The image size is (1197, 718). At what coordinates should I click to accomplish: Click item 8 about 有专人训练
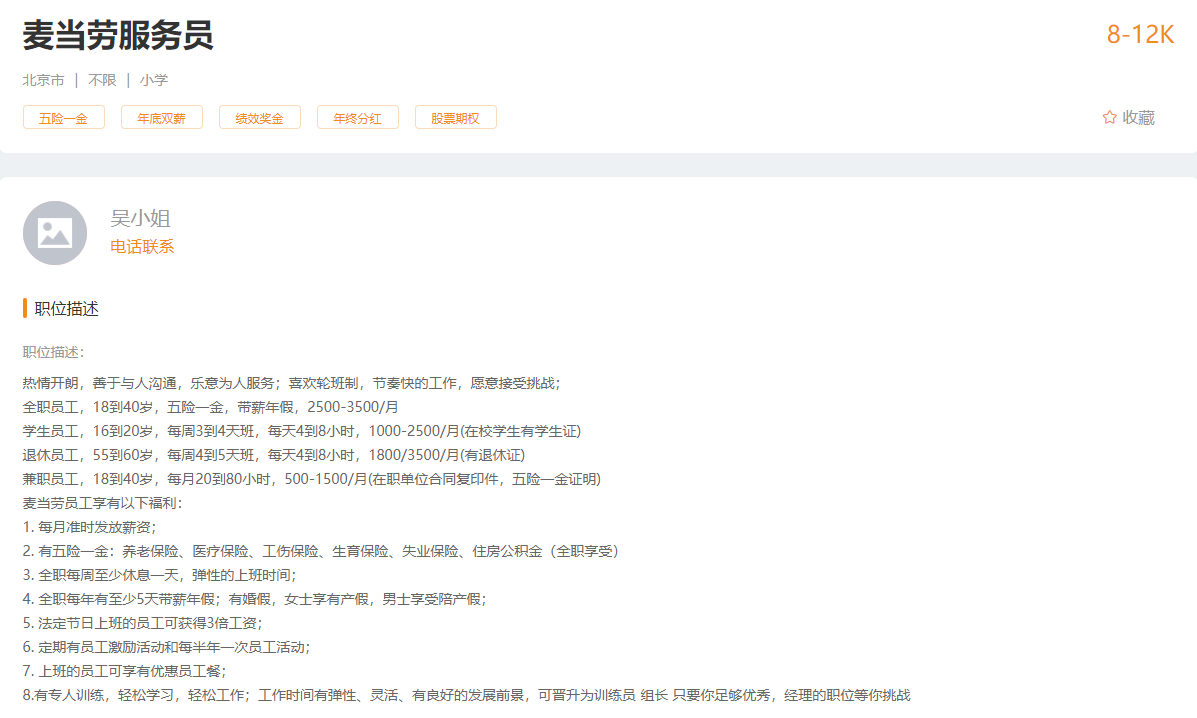point(466,695)
